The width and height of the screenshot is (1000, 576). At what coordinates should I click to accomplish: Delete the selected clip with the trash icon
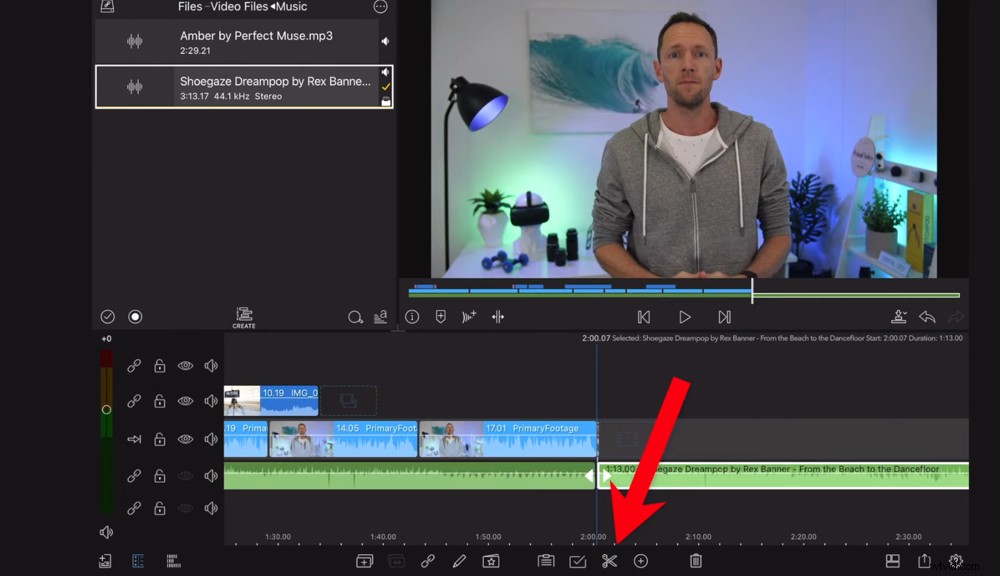[696, 562]
